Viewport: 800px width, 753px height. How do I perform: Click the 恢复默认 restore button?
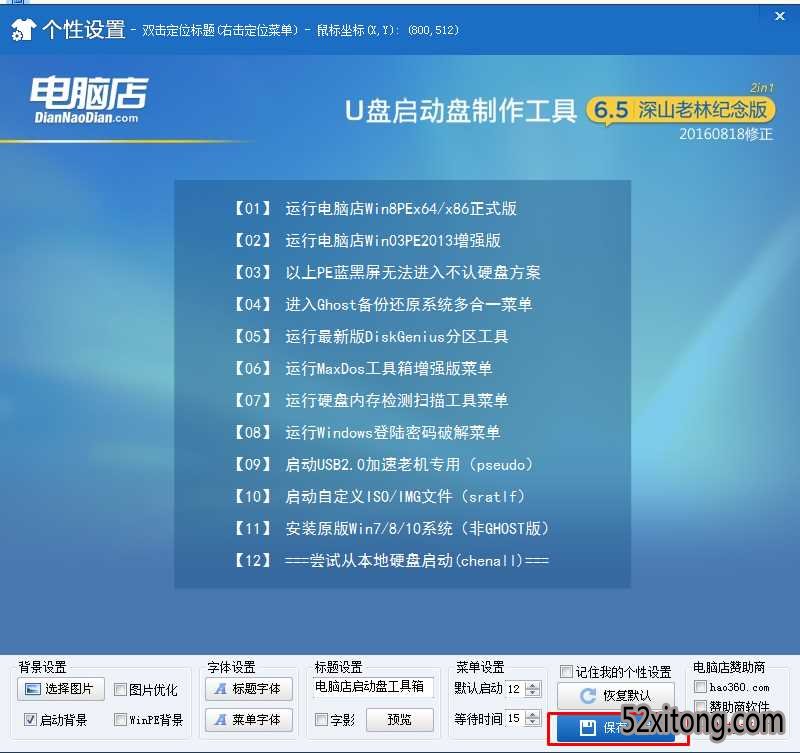click(x=616, y=695)
